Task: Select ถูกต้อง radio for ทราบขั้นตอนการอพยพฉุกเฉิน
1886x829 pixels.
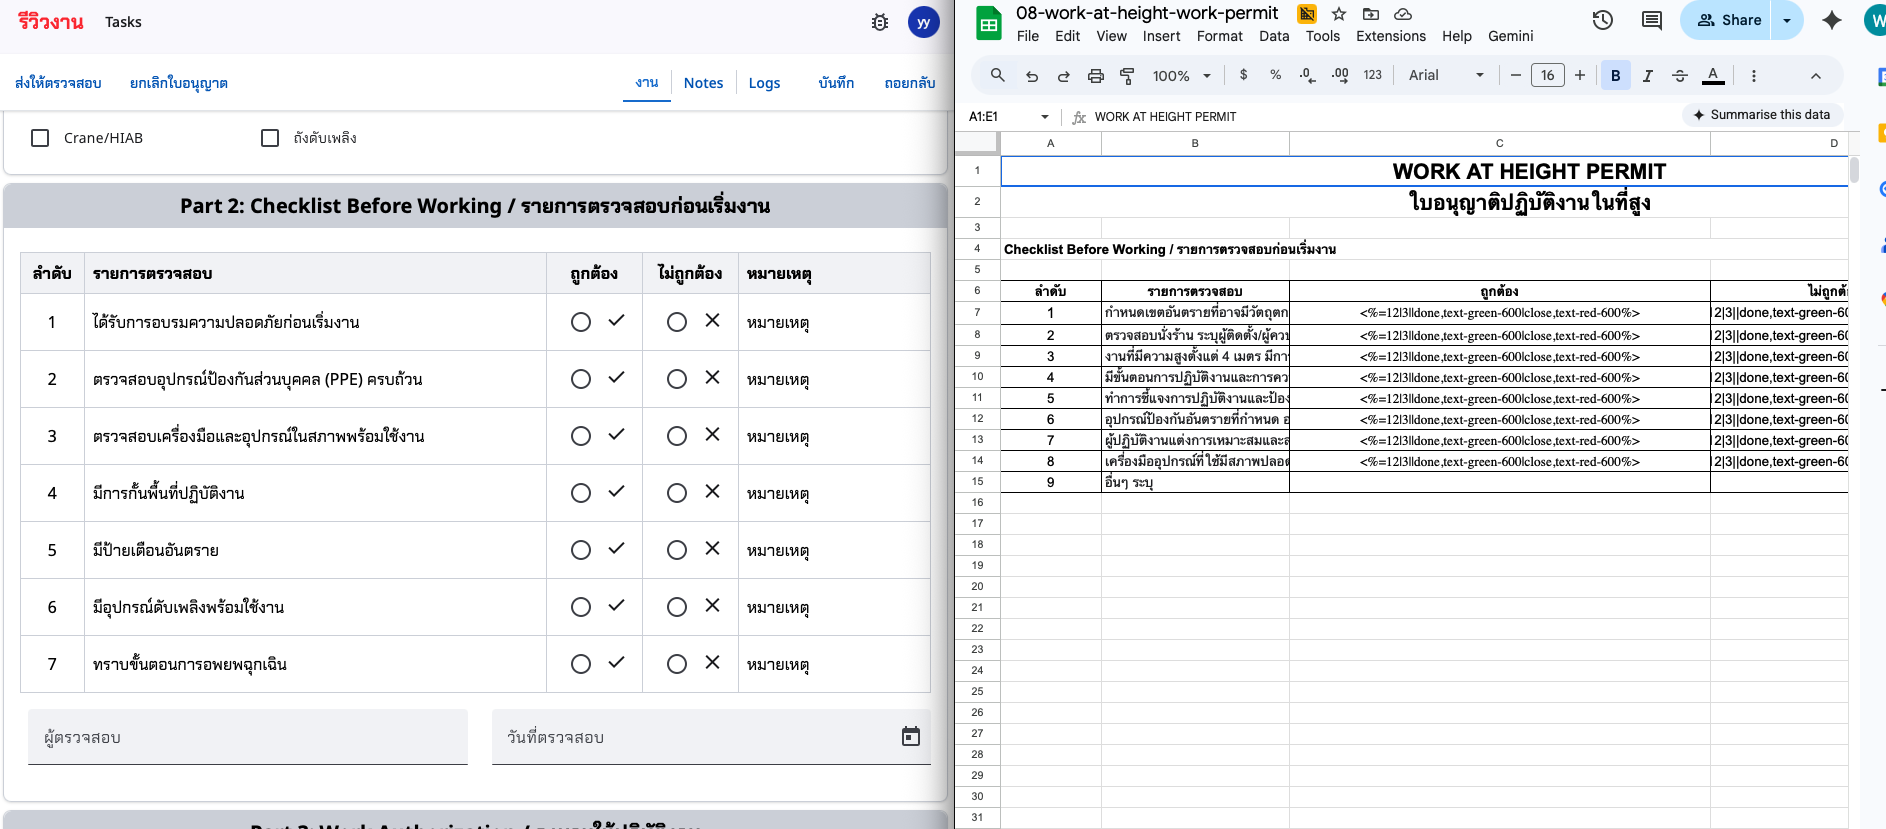Action: tap(581, 664)
